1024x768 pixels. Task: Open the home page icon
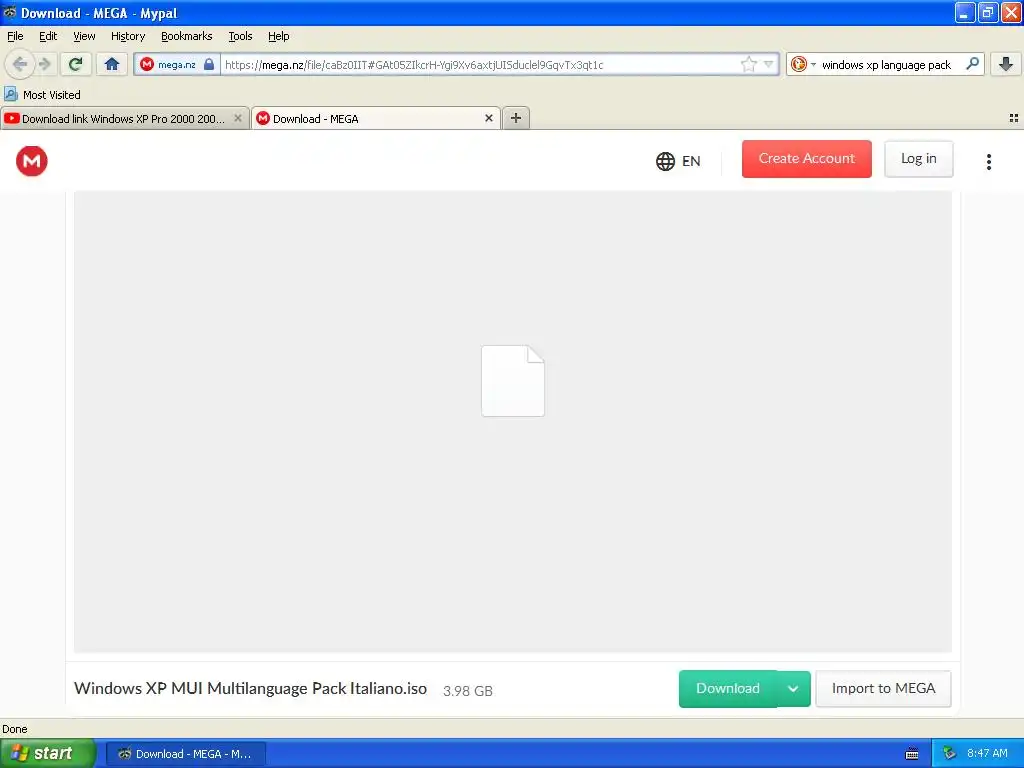click(112, 64)
